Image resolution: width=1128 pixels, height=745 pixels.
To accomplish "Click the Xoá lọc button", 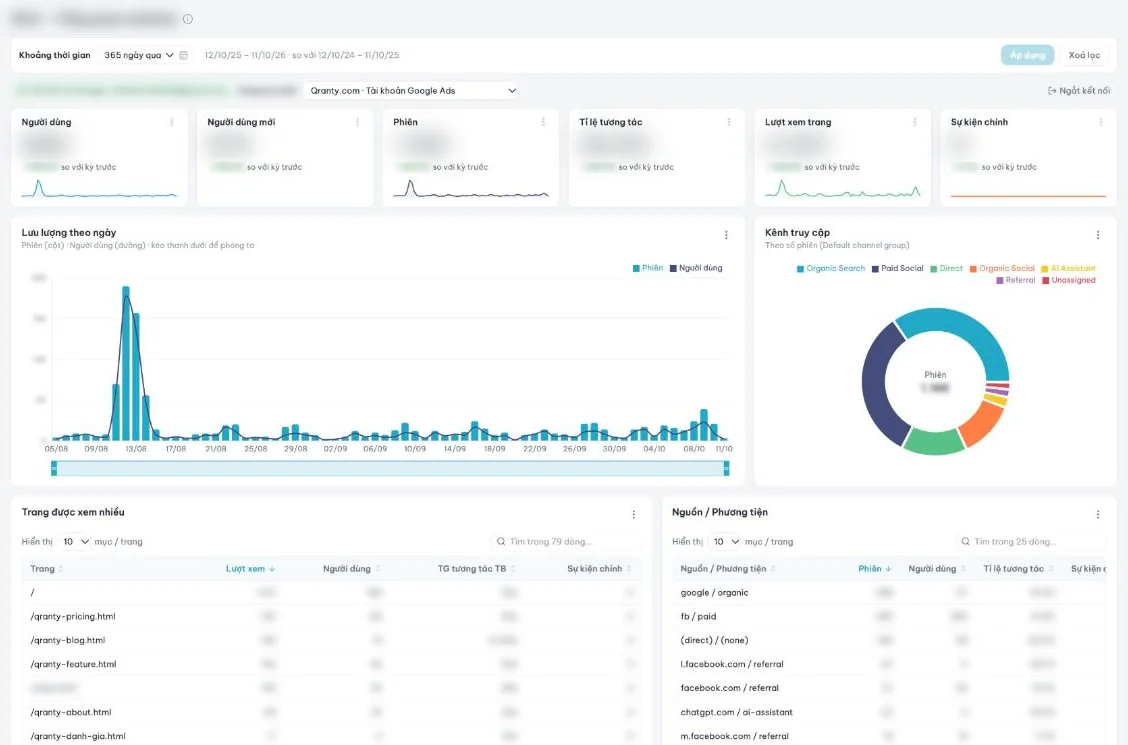I will [1084, 55].
